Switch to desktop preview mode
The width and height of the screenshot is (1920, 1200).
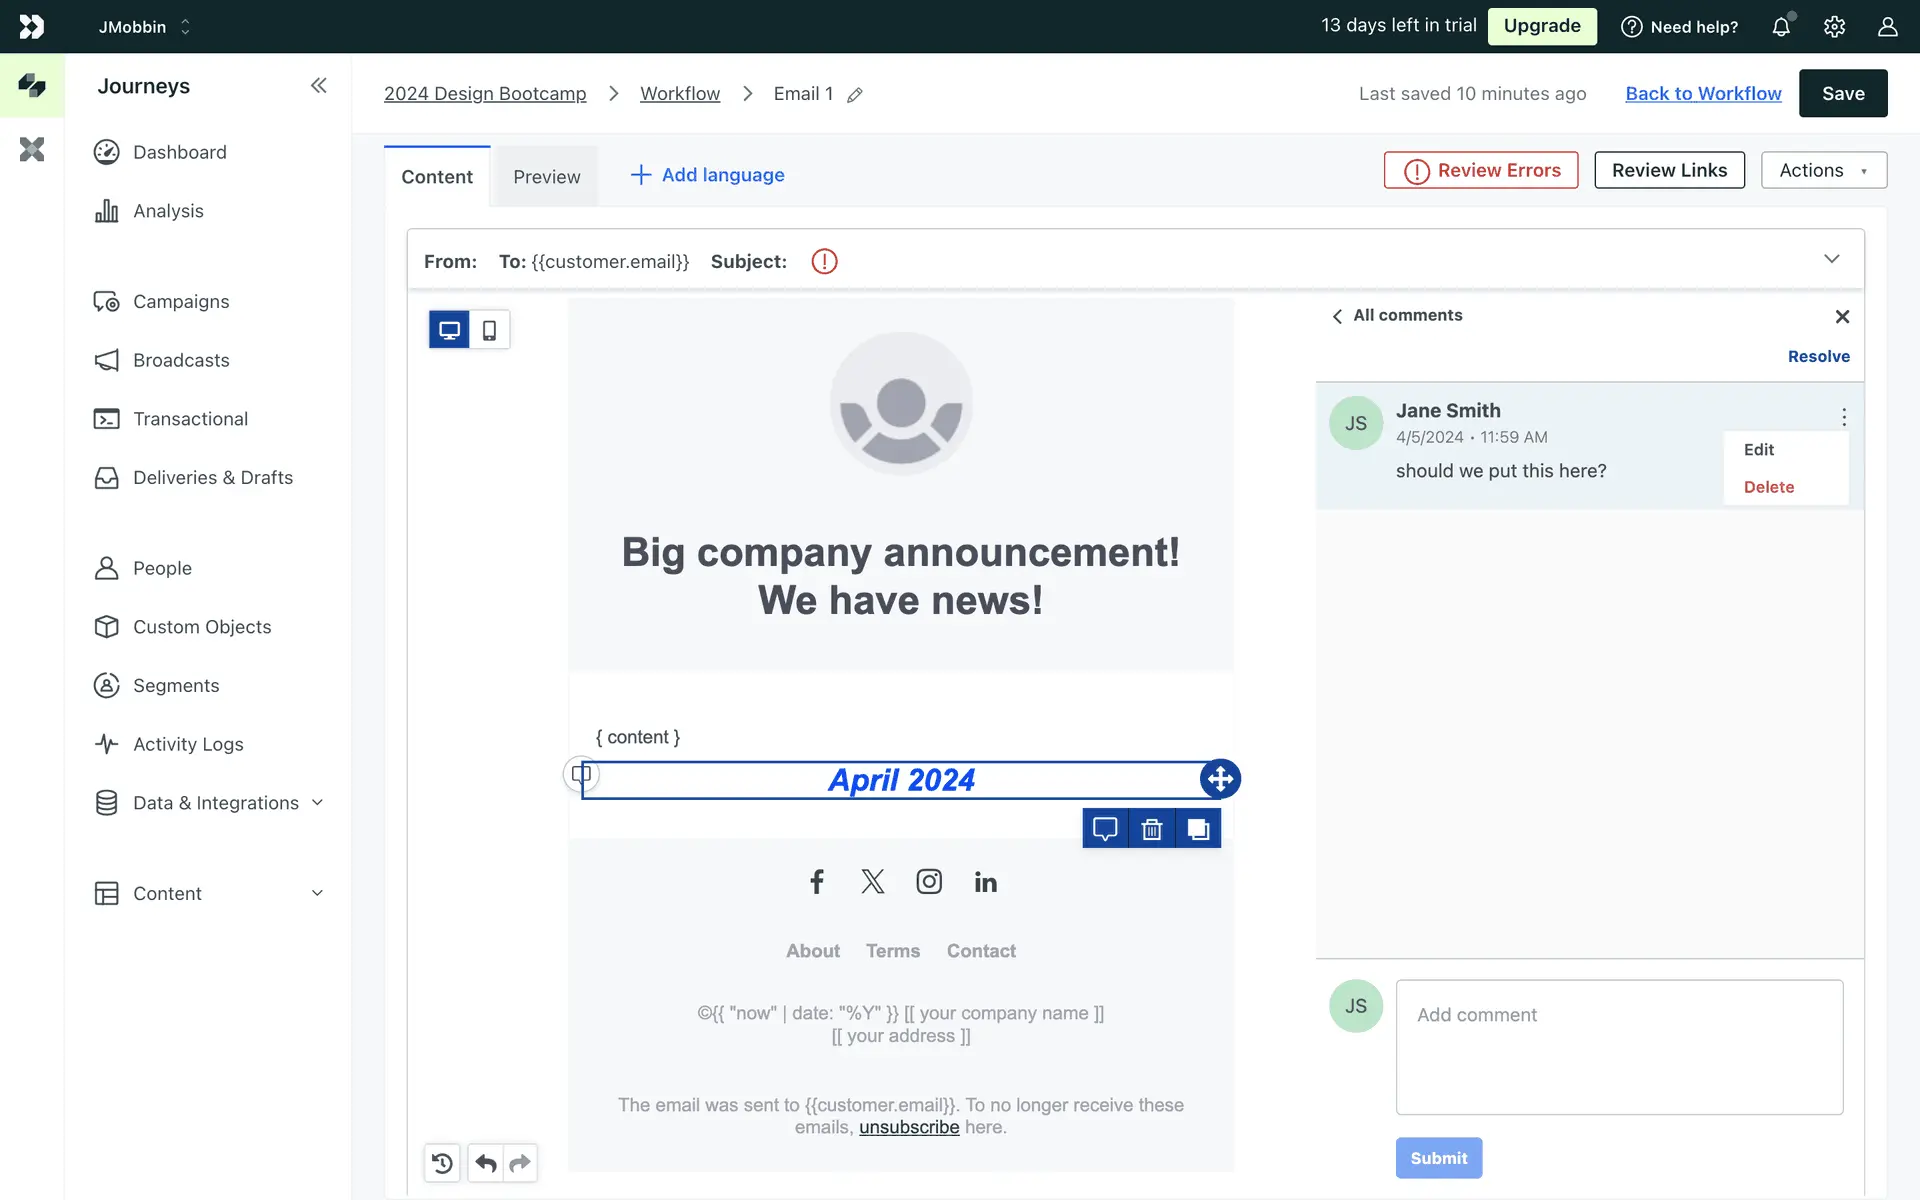click(449, 330)
